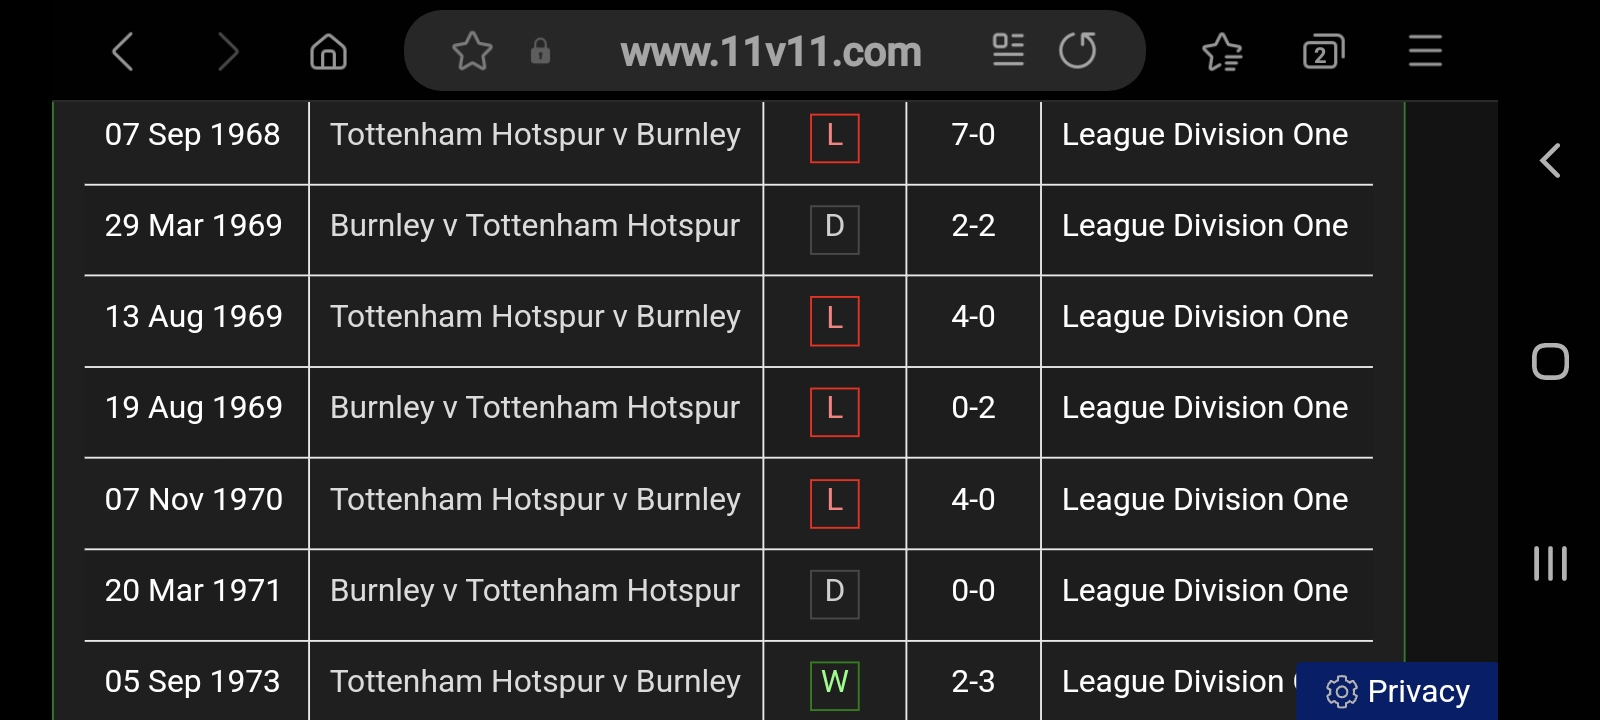The width and height of the screenshot is (1600, 720).
Task: Click the W result badge for 05 Sep 1973
Action: click(834, 684)
